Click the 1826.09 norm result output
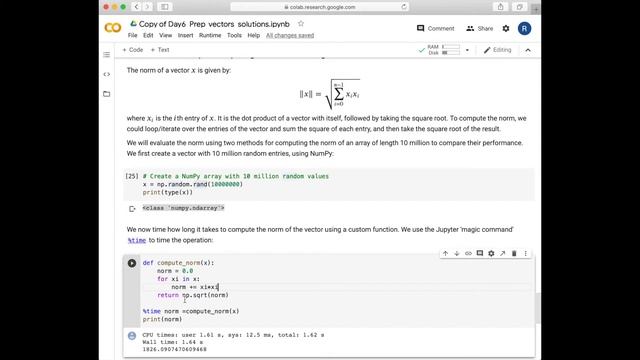 (174, 349)
